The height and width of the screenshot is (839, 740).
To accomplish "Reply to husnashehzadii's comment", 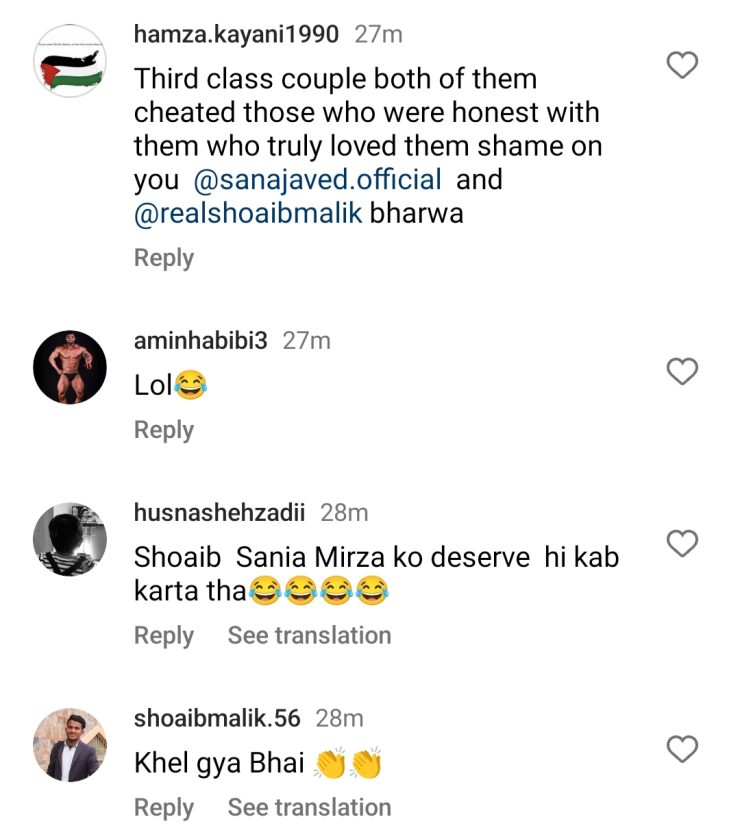I will (164, 636).
